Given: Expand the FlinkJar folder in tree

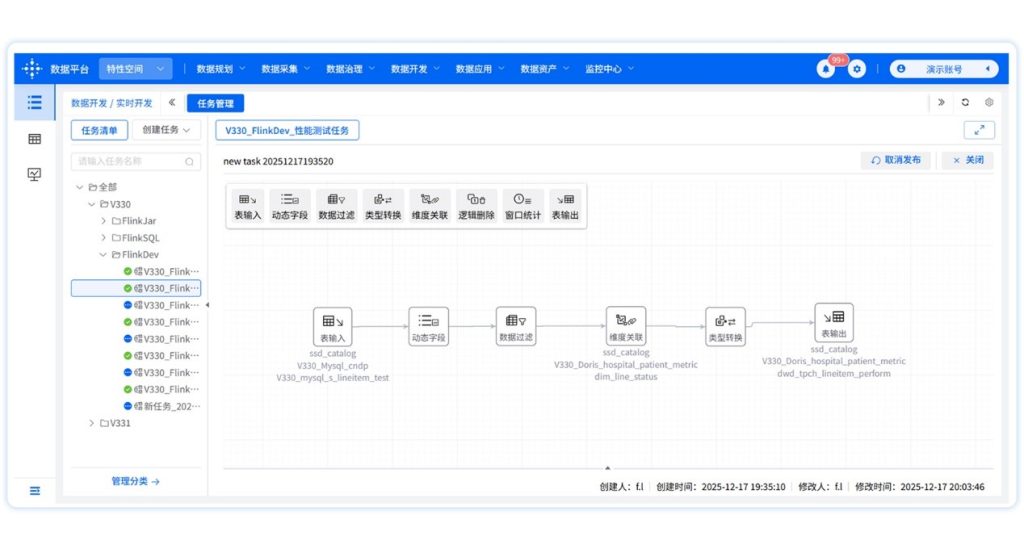Looking at the screenshot, I should coord(103,221).
